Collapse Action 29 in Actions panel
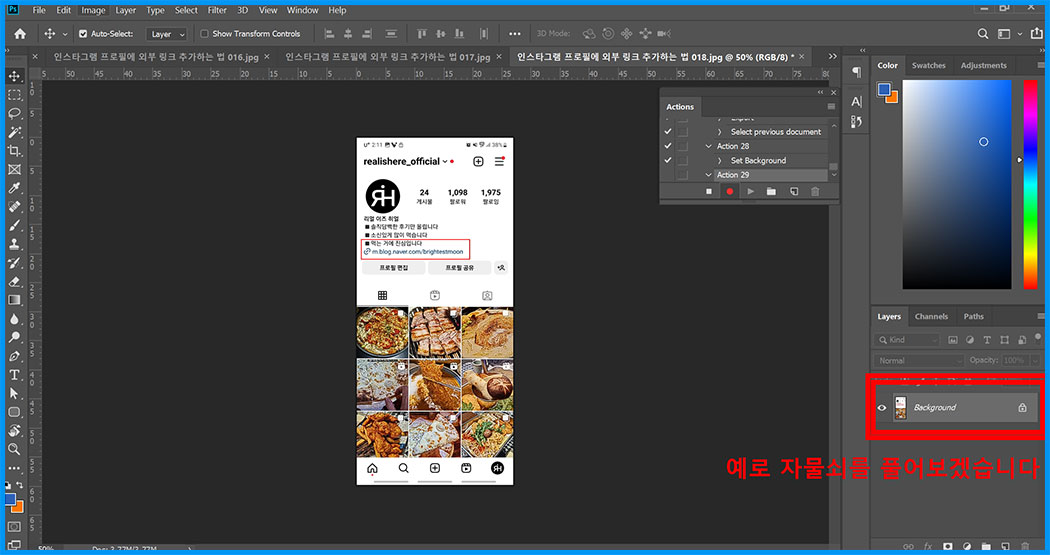Screen dimensions: 1050x555 pos(708,175)
